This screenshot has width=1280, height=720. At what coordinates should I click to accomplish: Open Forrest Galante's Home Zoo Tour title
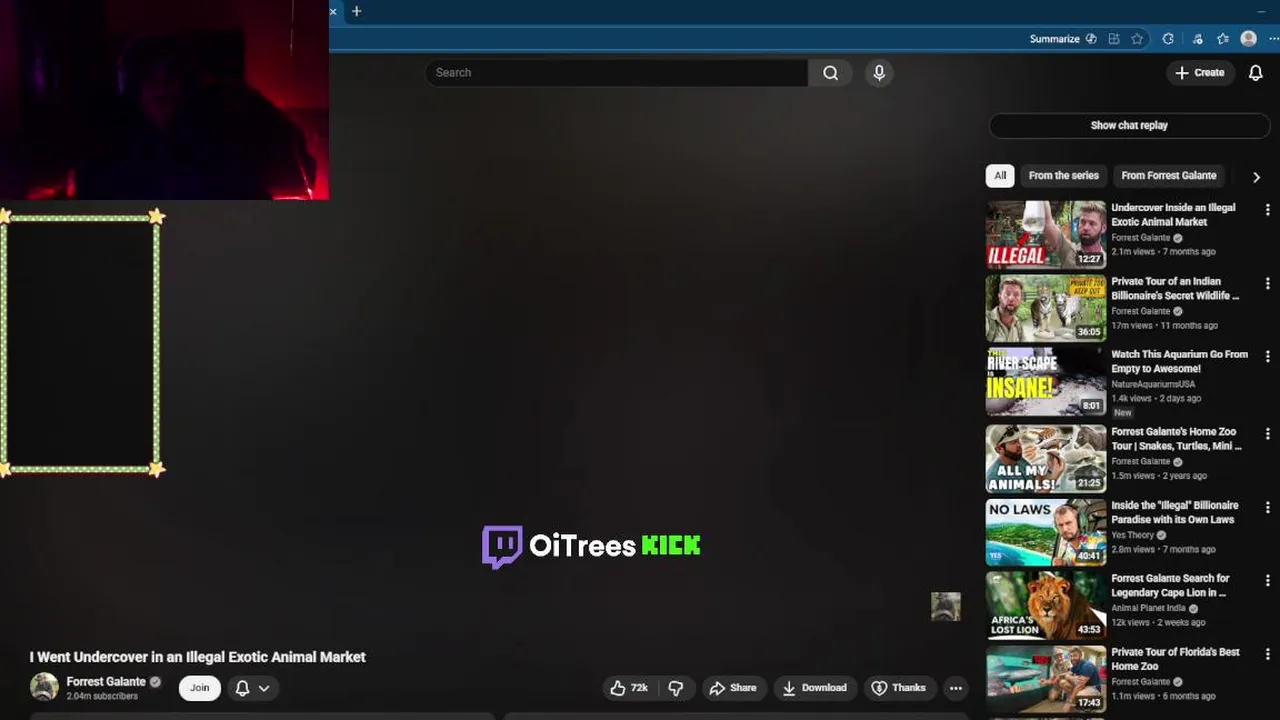coord(1176,438)
